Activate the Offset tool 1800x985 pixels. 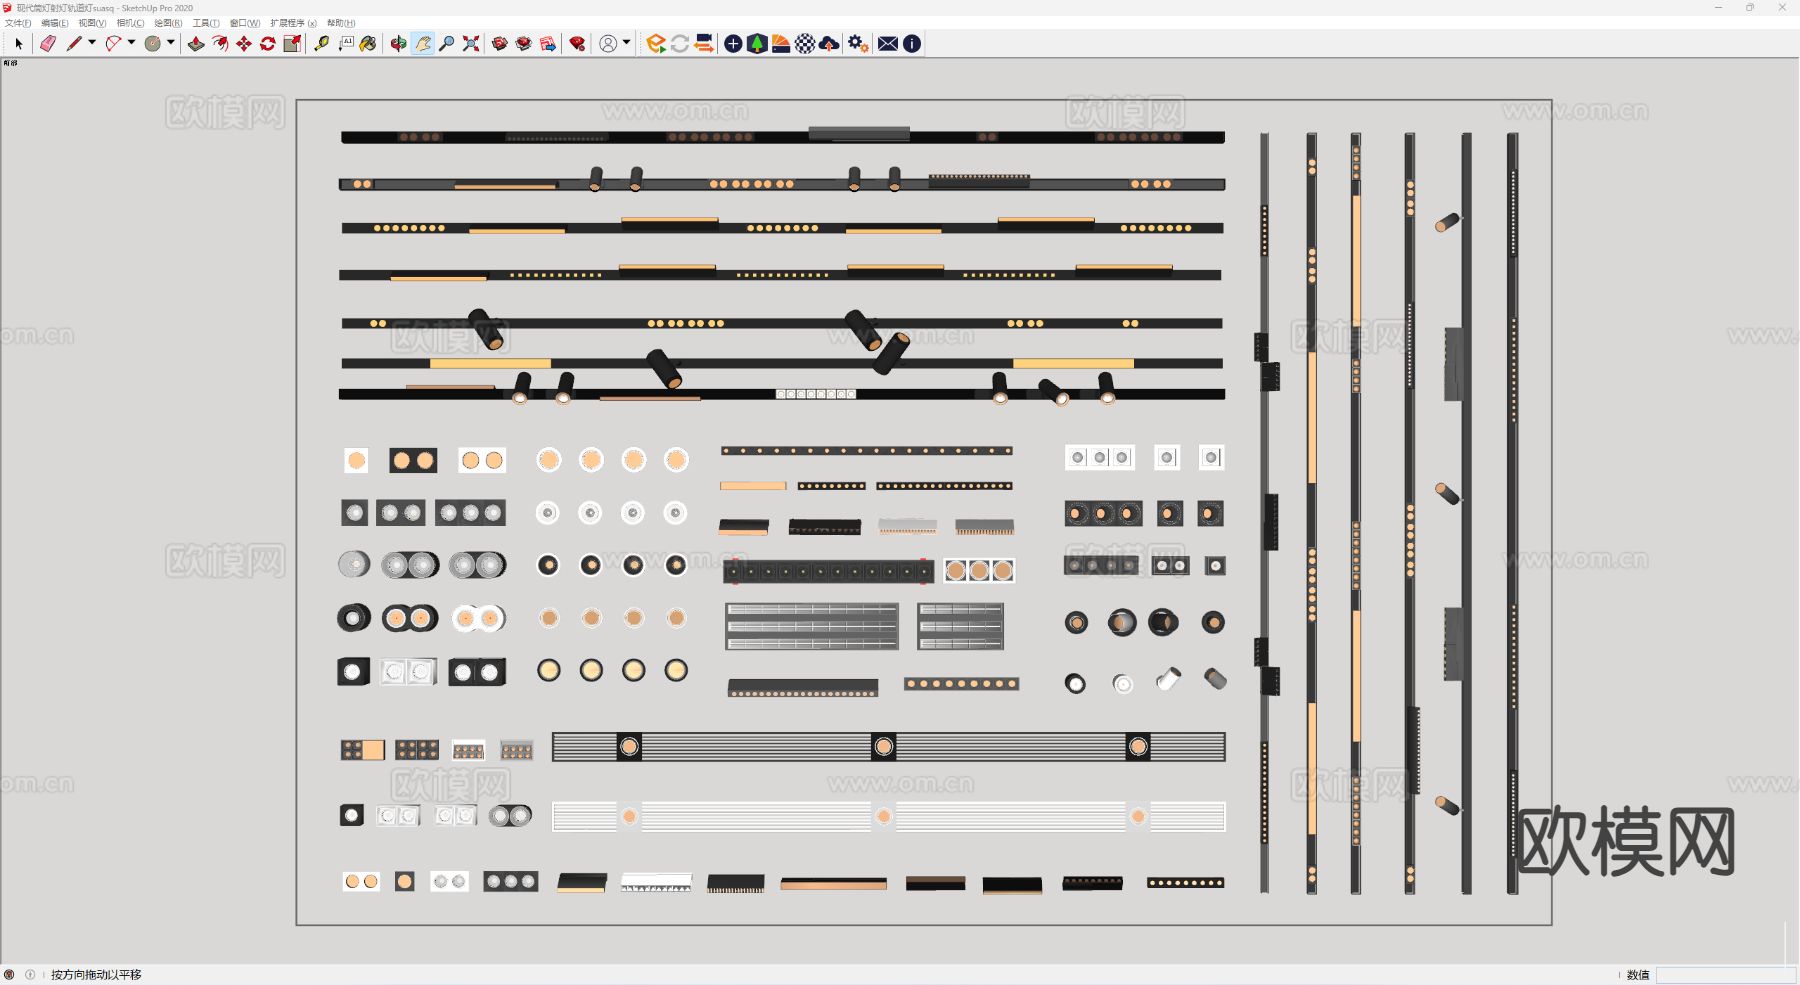[220, 44]
